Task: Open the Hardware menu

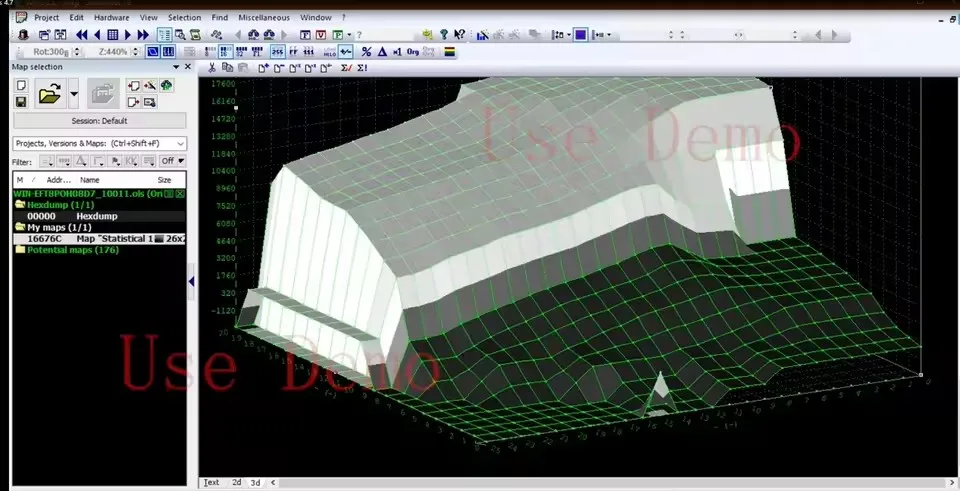Action: pyautogui.click(x=111, y=18)
